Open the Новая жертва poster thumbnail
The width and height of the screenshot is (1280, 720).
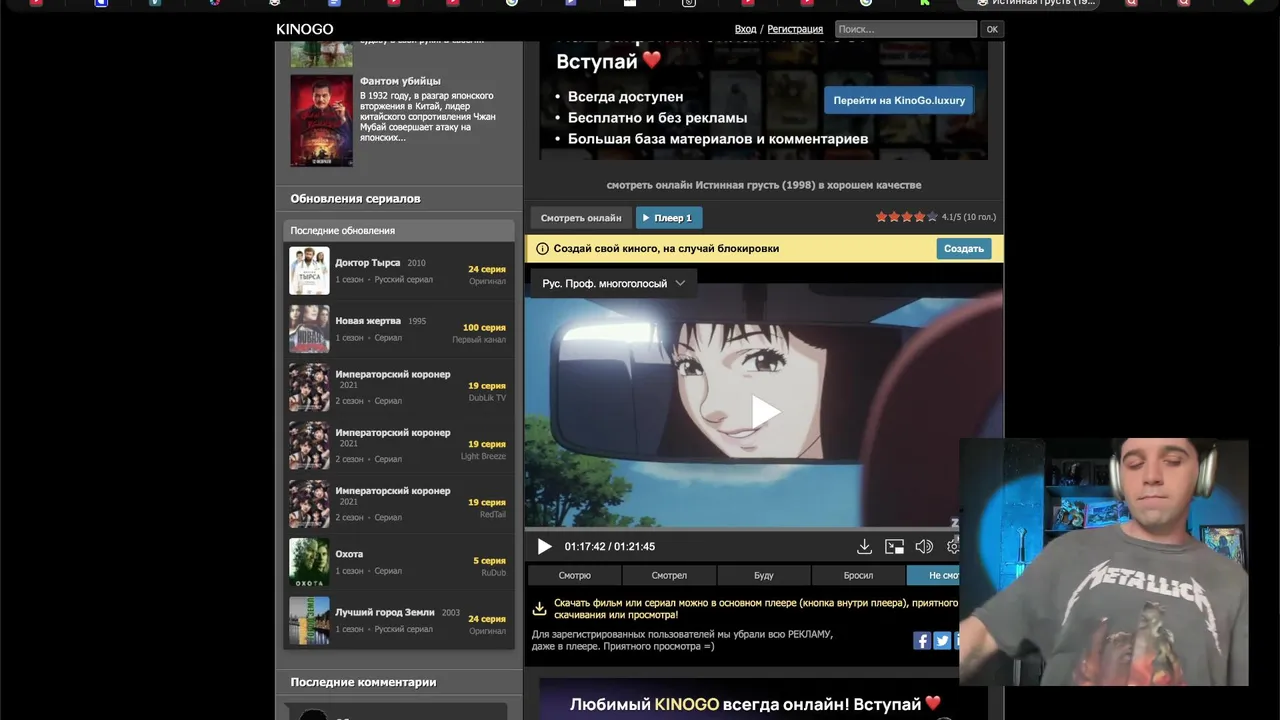click(x=309, y=329)
